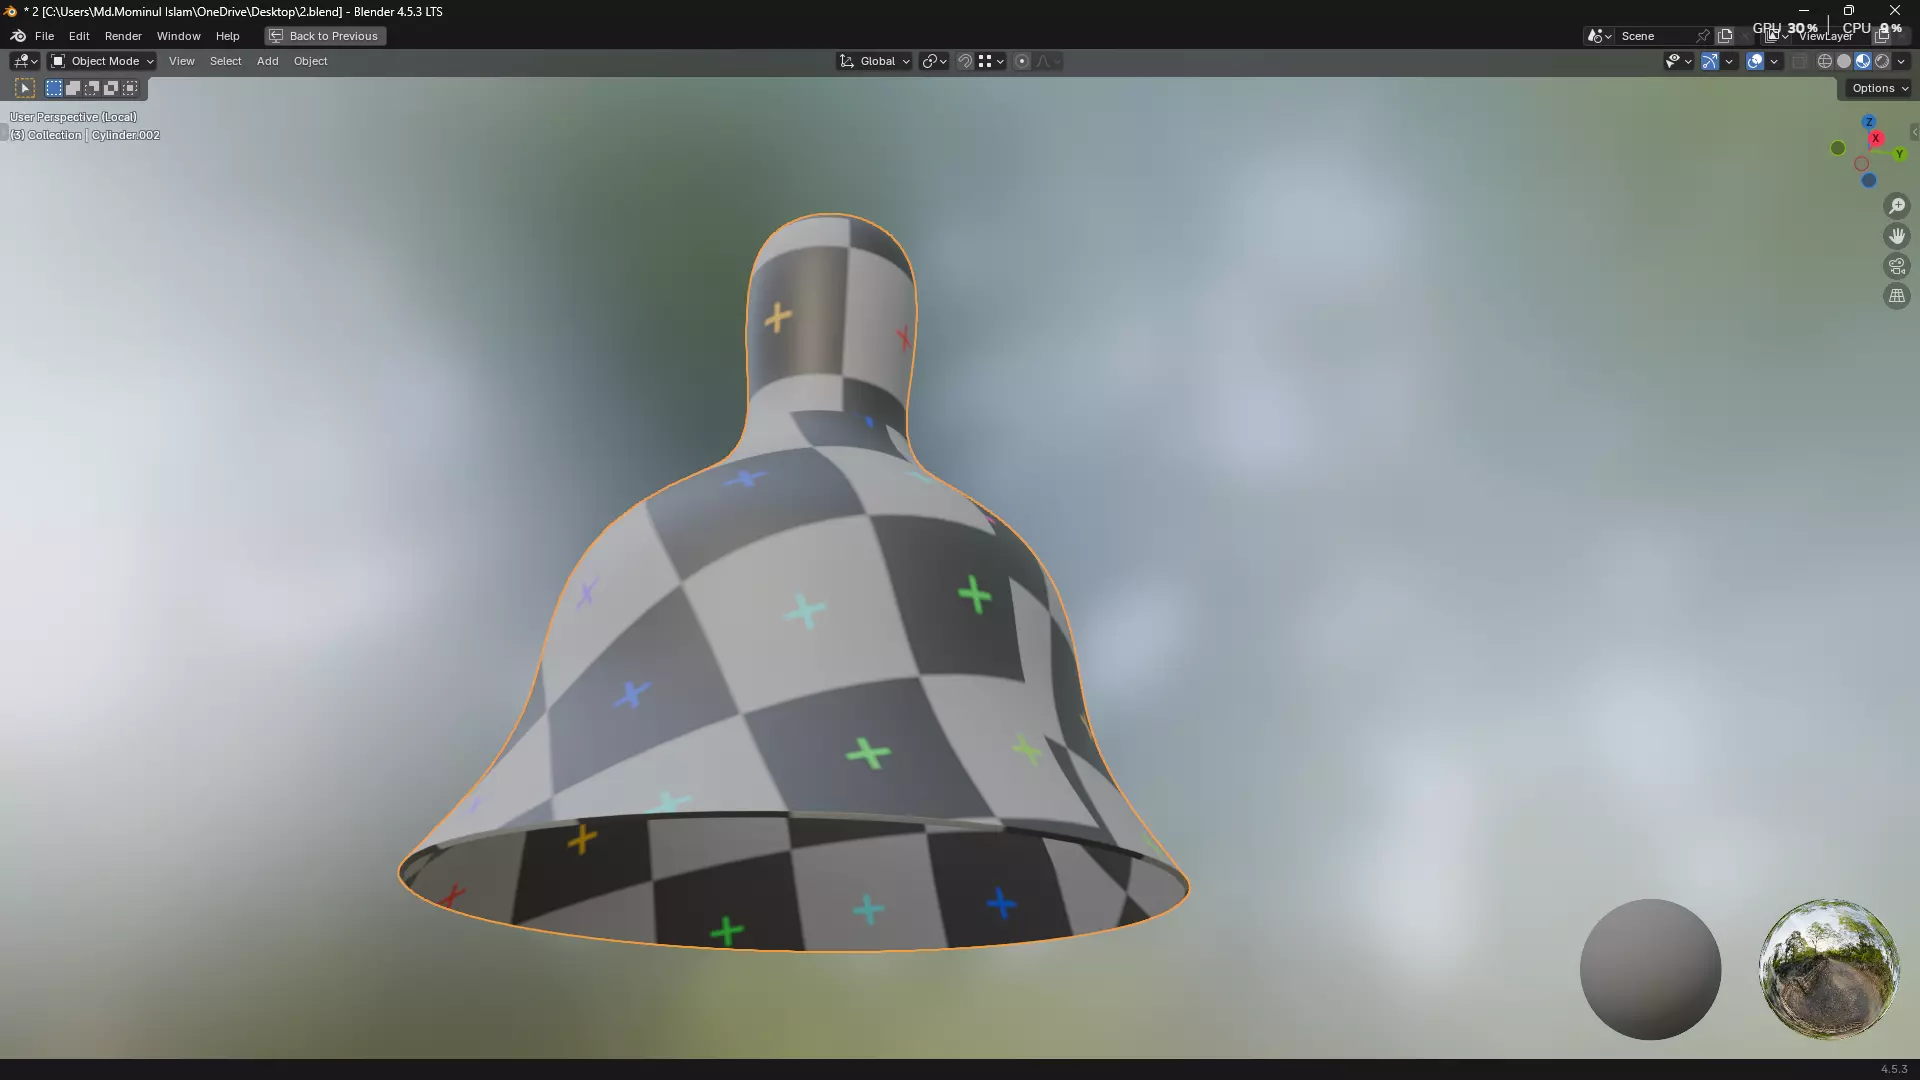Choose Extend existing selection mode
This screenshot has height=1080, width=1920.
coord(73,88)
